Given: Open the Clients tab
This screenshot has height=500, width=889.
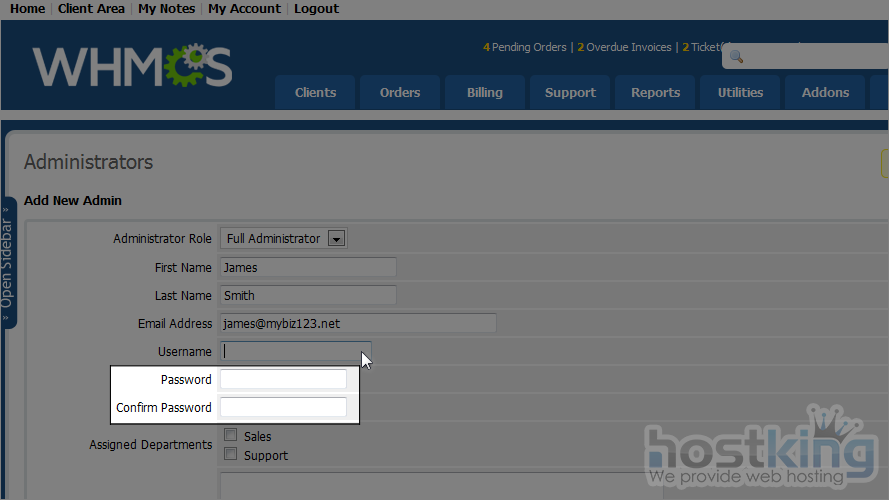Looking at the screenshot, I should tap(315, 93).
